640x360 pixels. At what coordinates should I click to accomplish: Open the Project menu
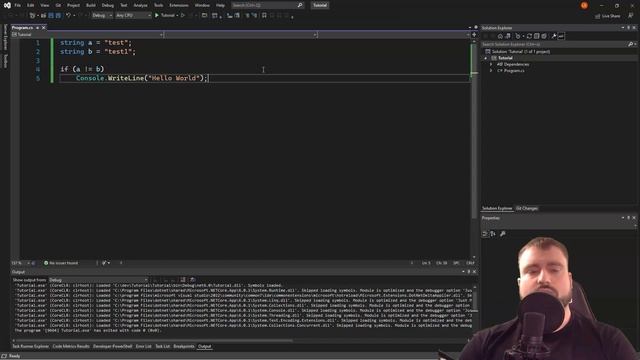coord(73,5)
